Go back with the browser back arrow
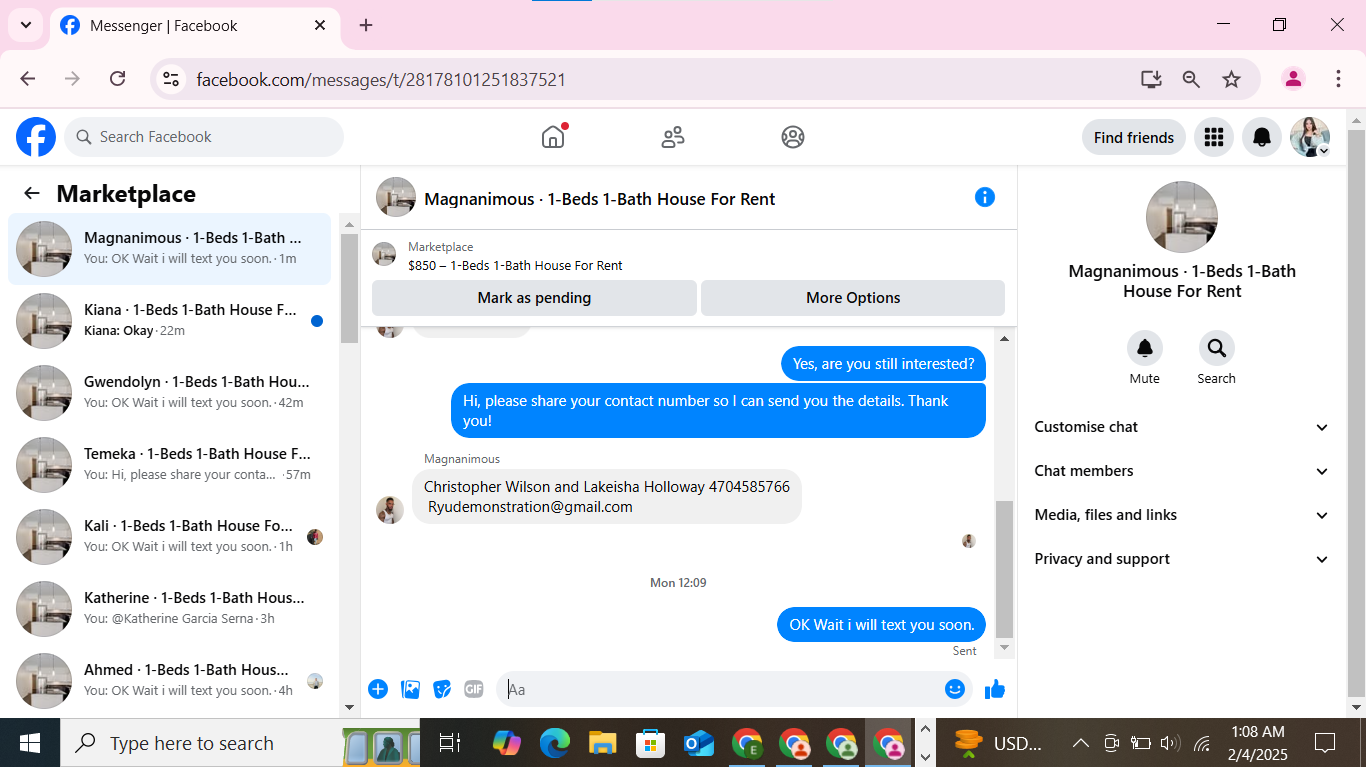1366x767 pixels. 28,79
